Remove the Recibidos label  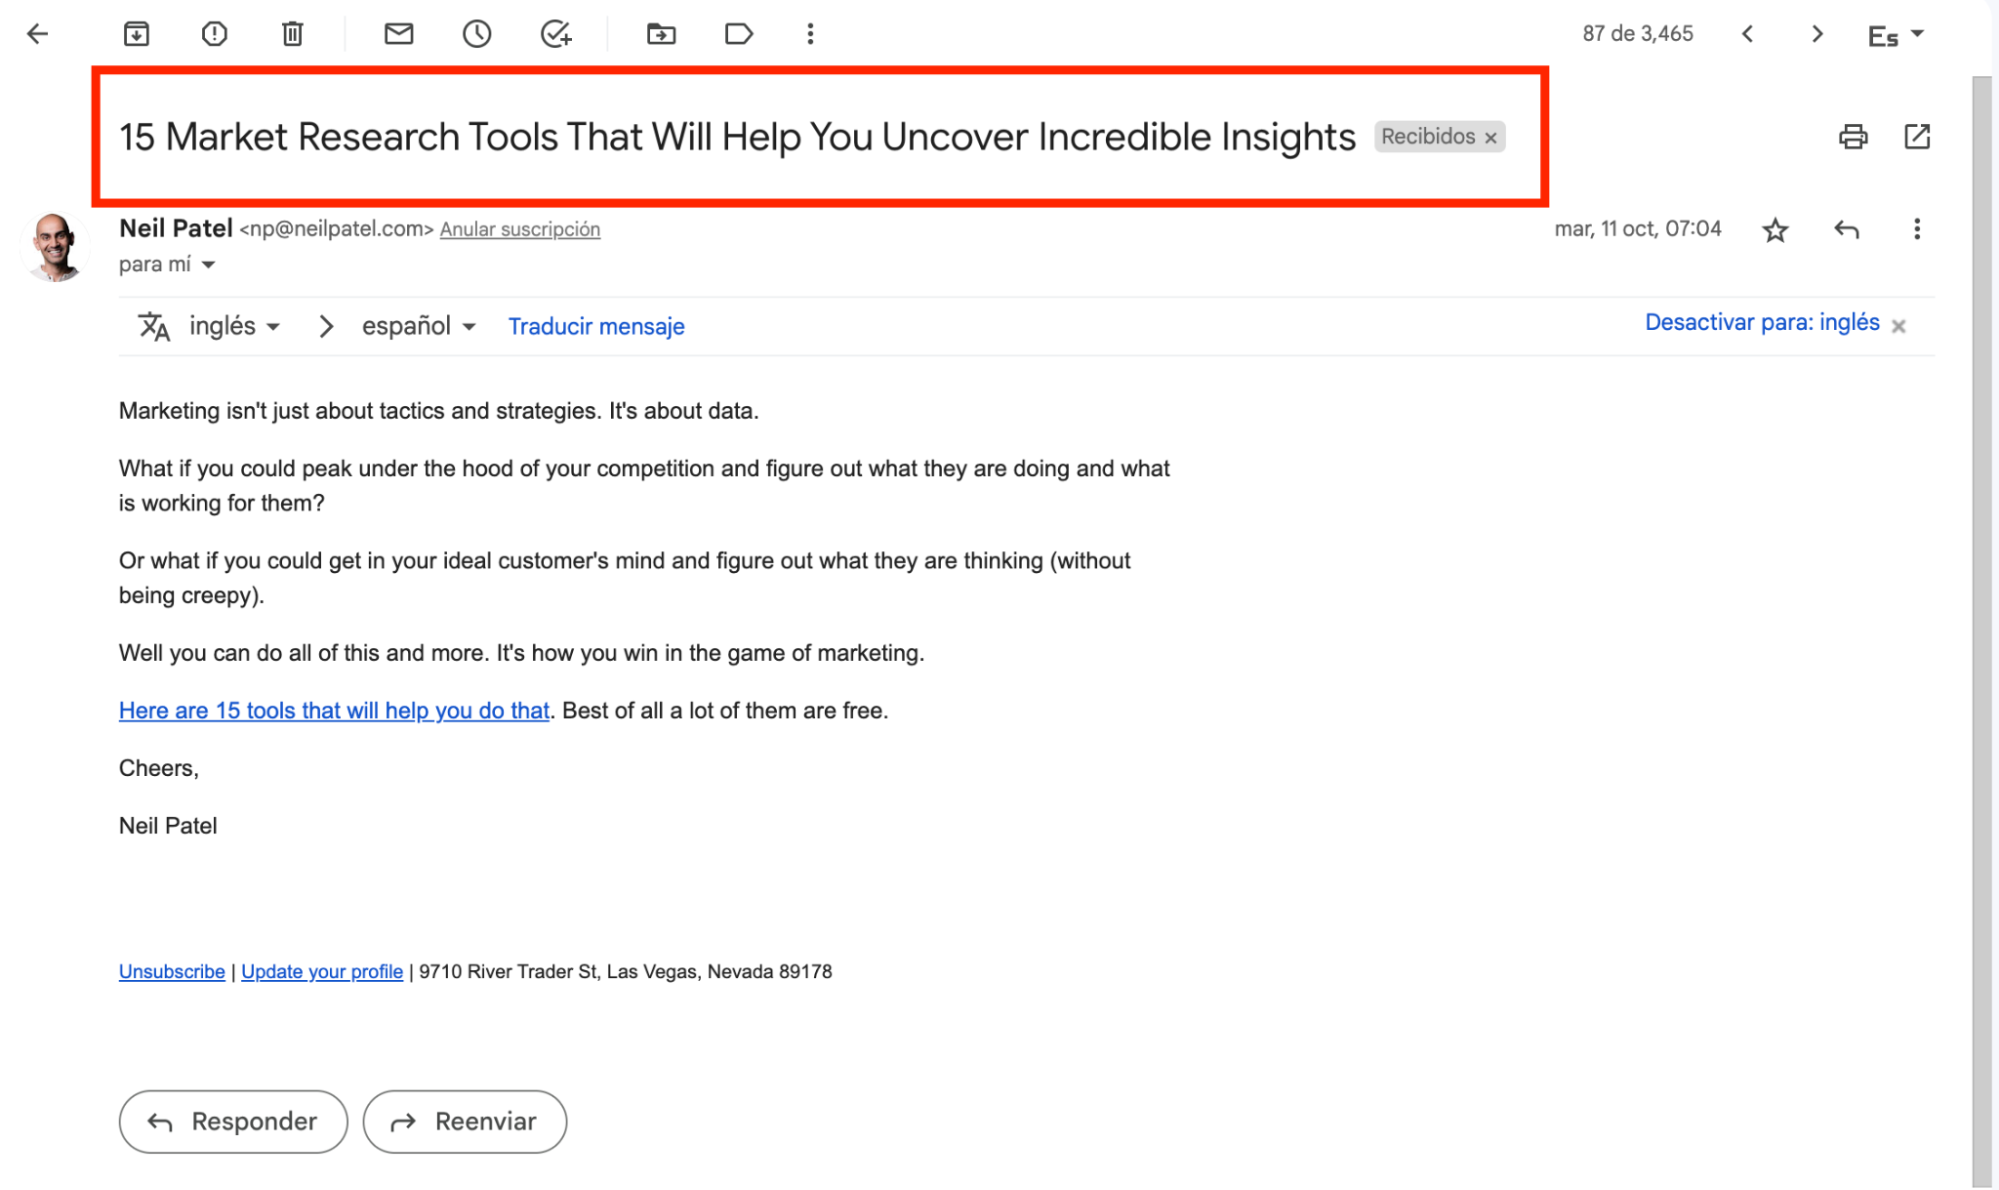click(1490, 138)
